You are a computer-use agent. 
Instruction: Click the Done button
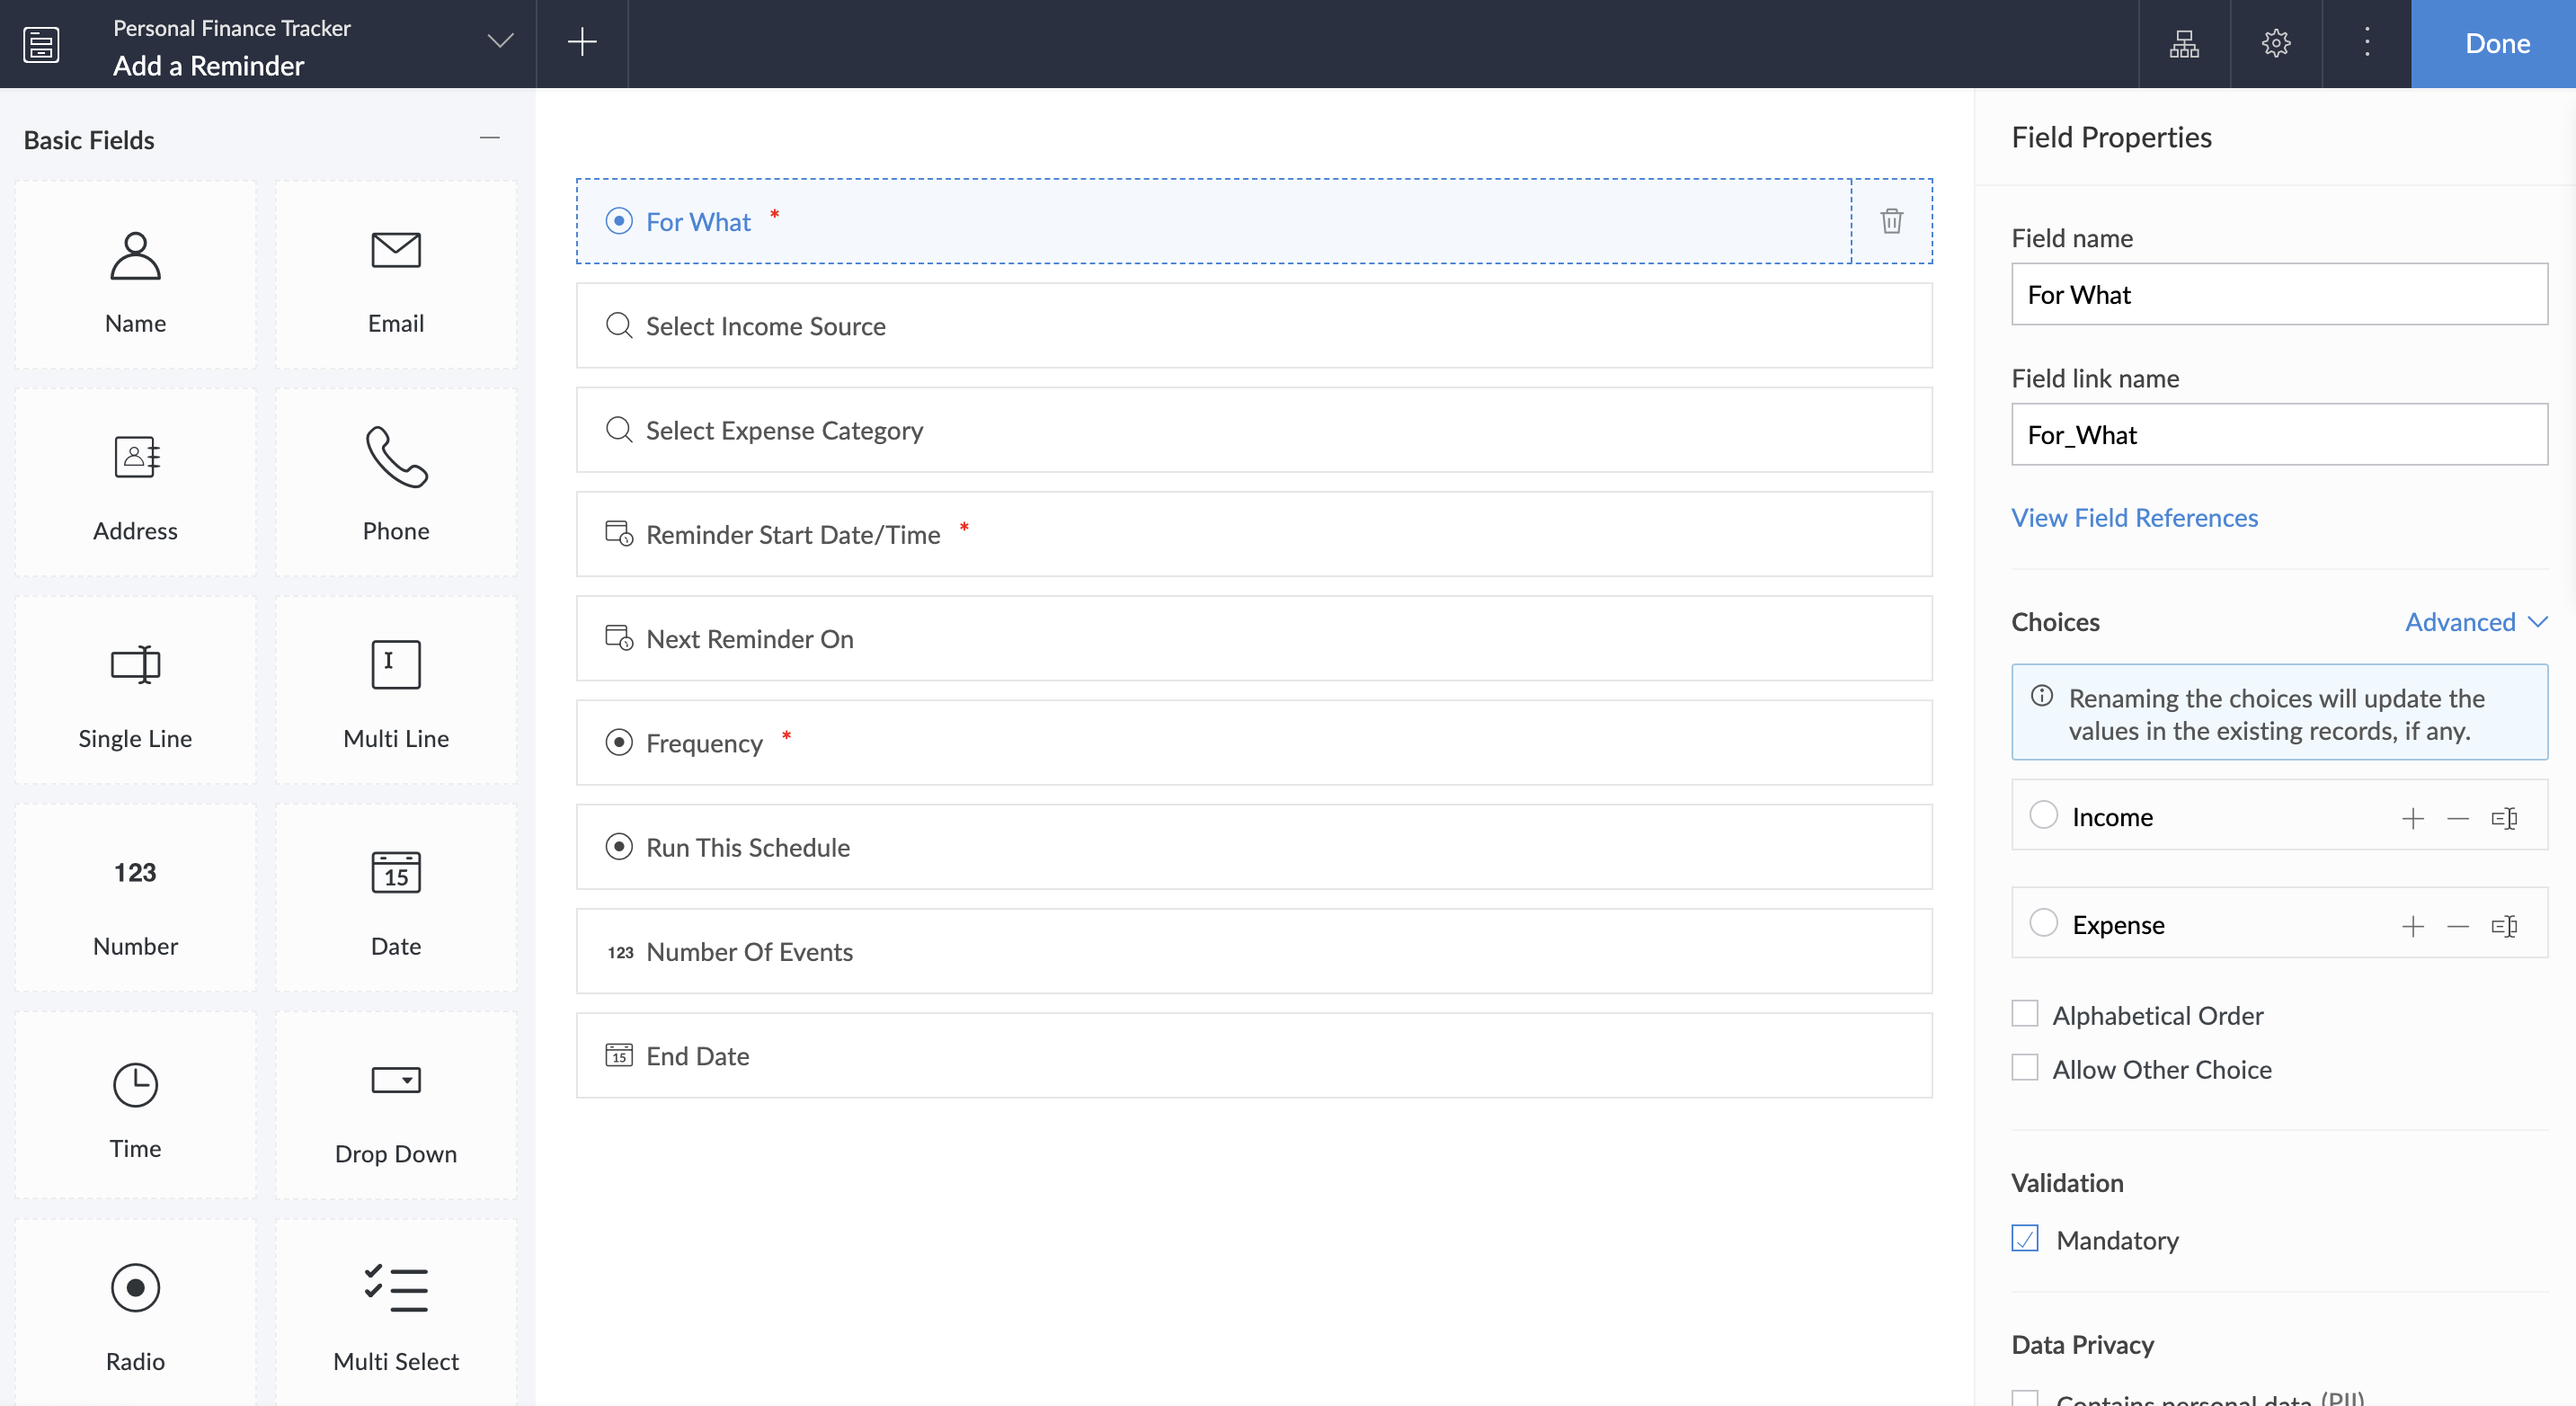pyautogui.click(x=2496, y=43)
